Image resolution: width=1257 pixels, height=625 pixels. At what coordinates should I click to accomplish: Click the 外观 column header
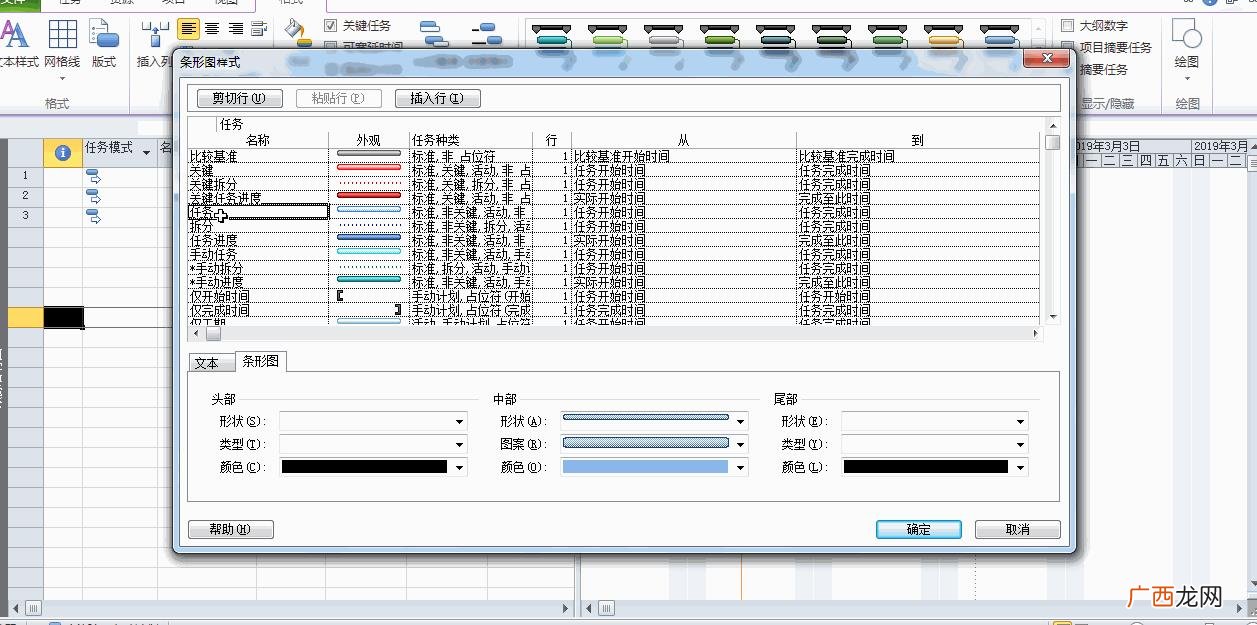tap(369, 141)
